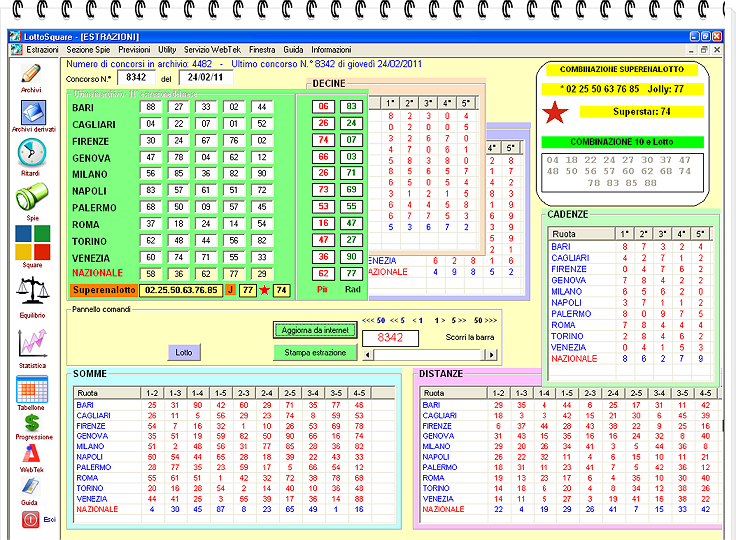The height and width of the screenshot is (540, 736).
Task: Click the Concorso N. field showing 8342
Action: point(136,77)
